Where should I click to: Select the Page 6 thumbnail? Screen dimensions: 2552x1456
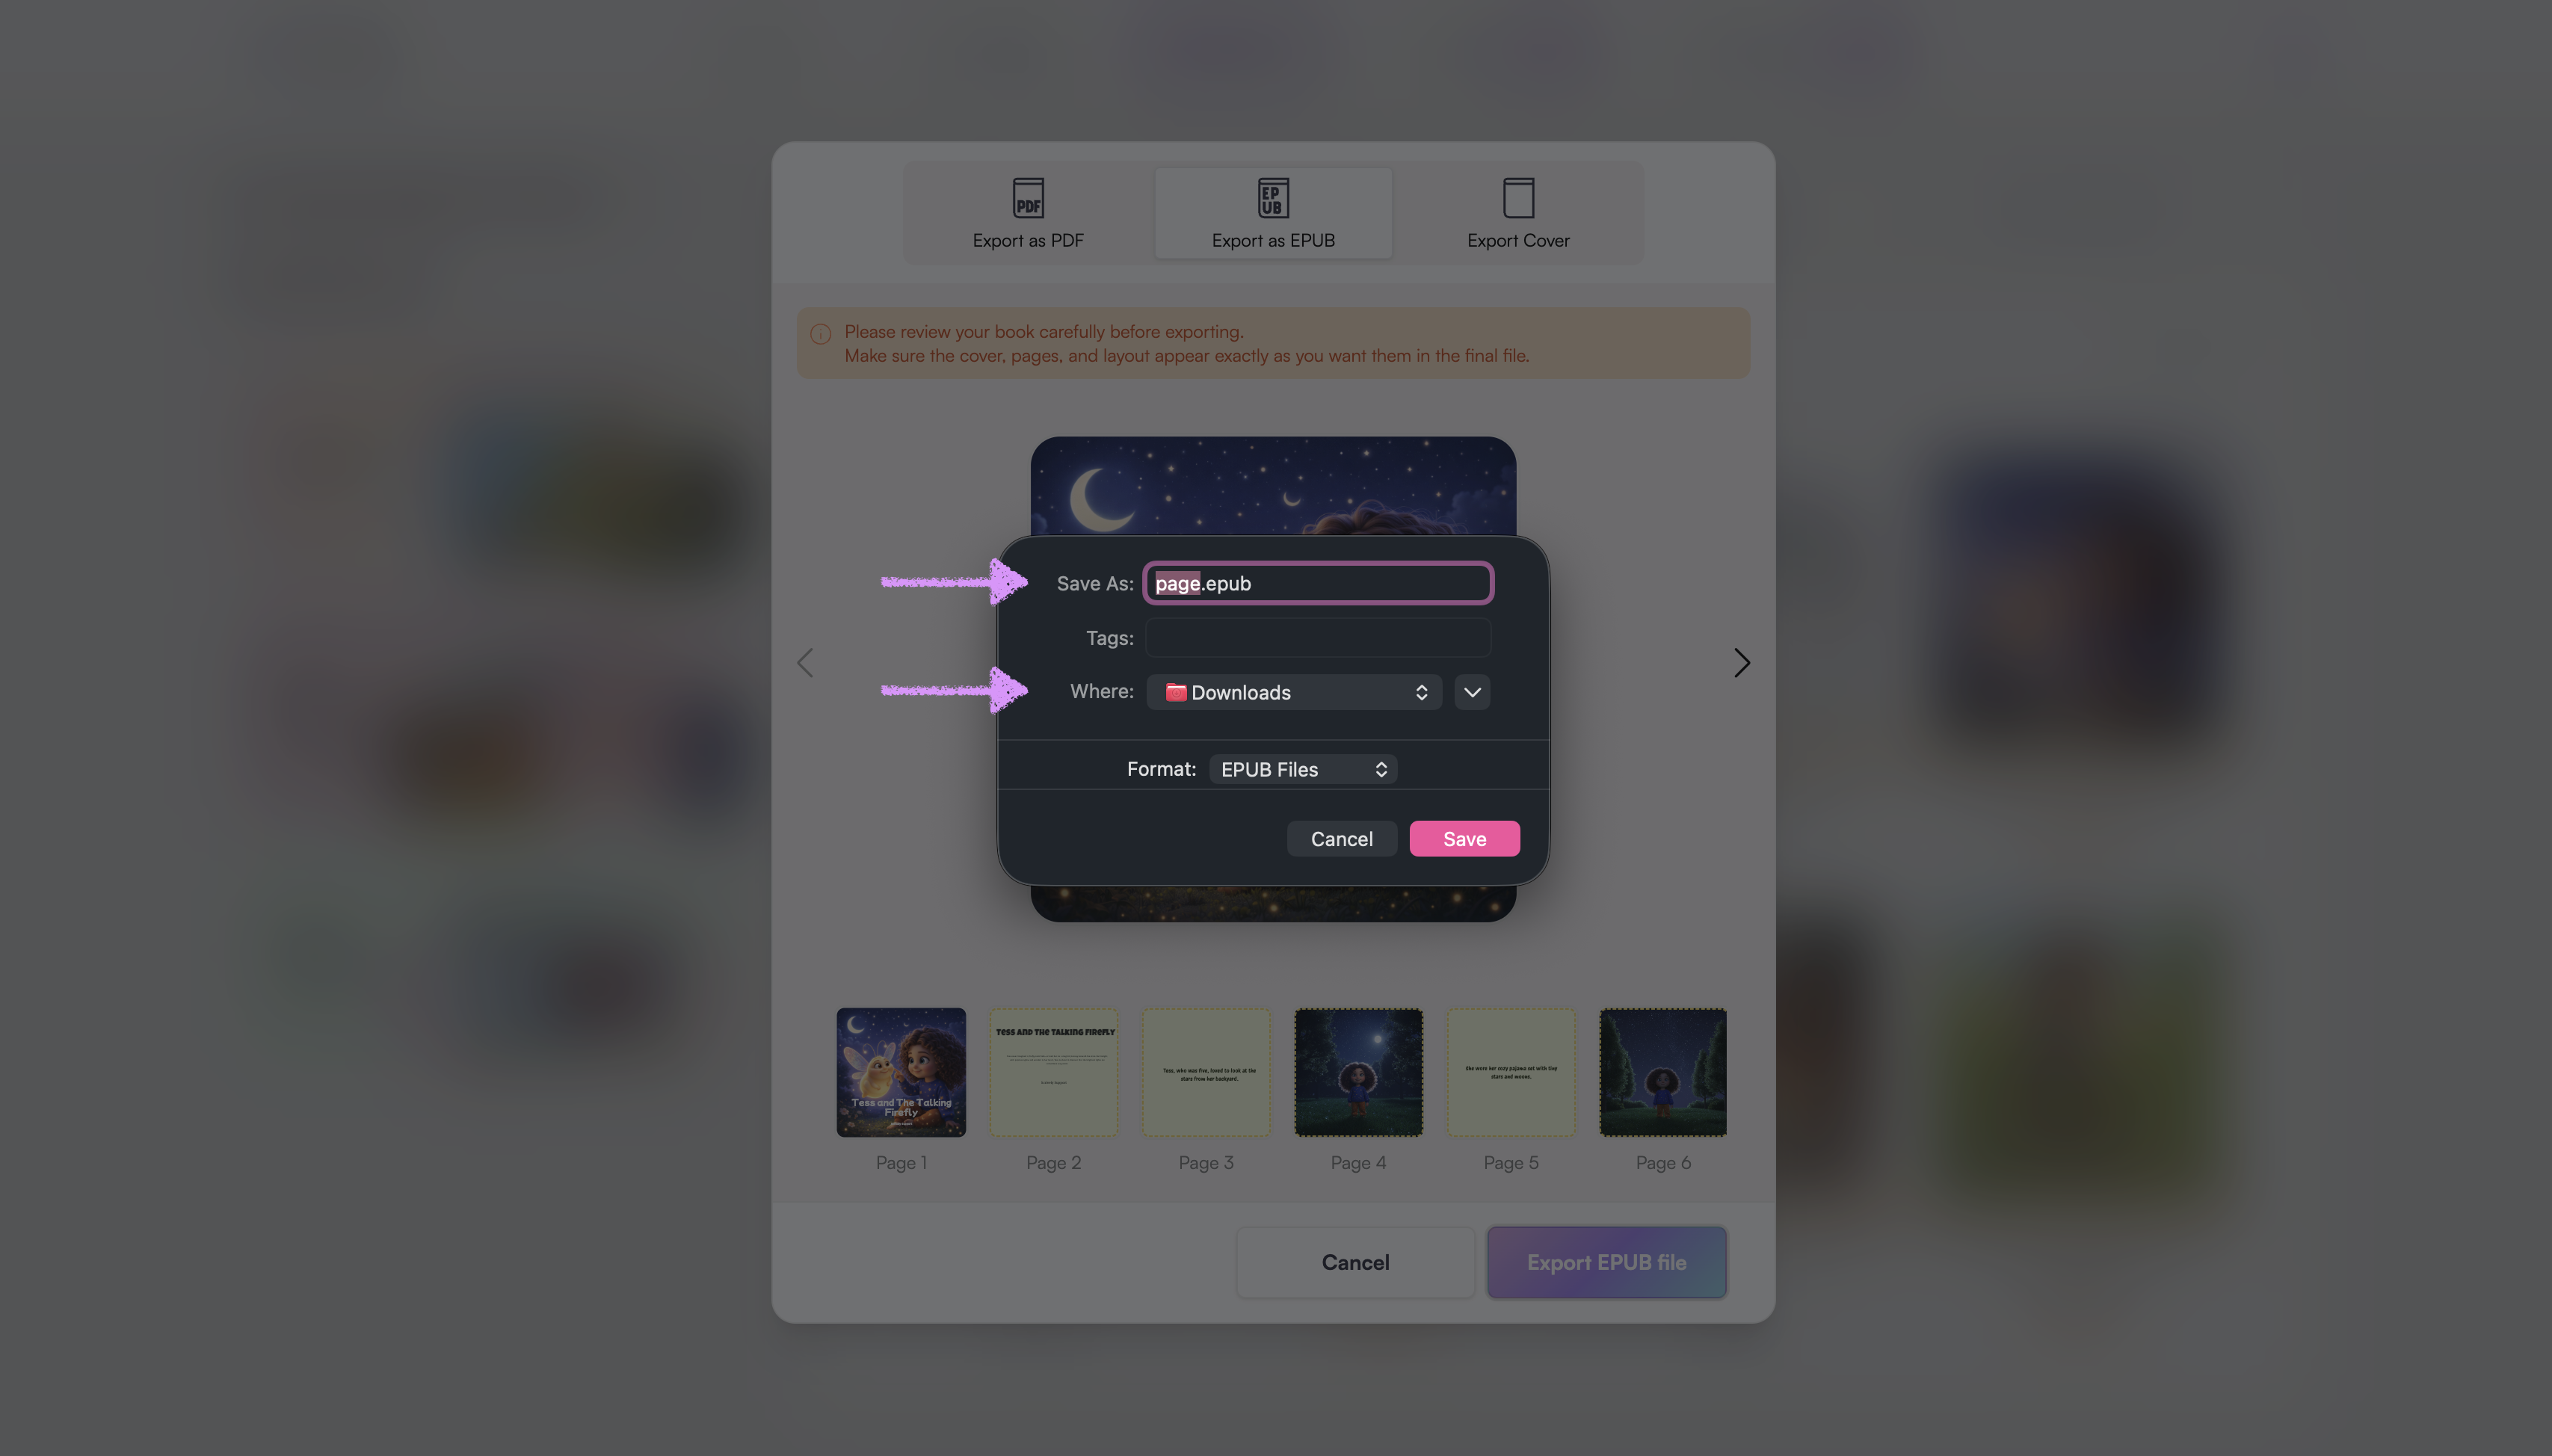[x=1663, y=1072]
